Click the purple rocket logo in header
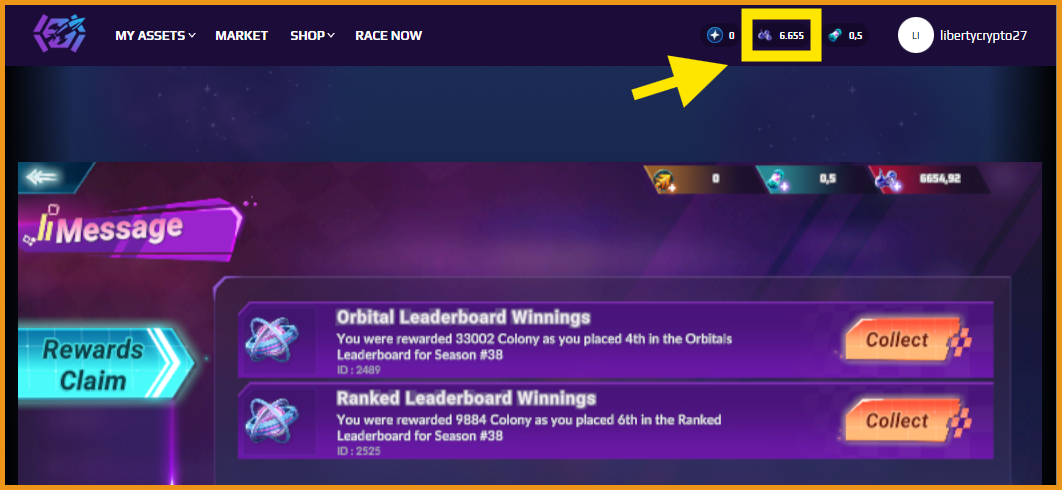Screen dimensions: 1062x490 [59, 35]
